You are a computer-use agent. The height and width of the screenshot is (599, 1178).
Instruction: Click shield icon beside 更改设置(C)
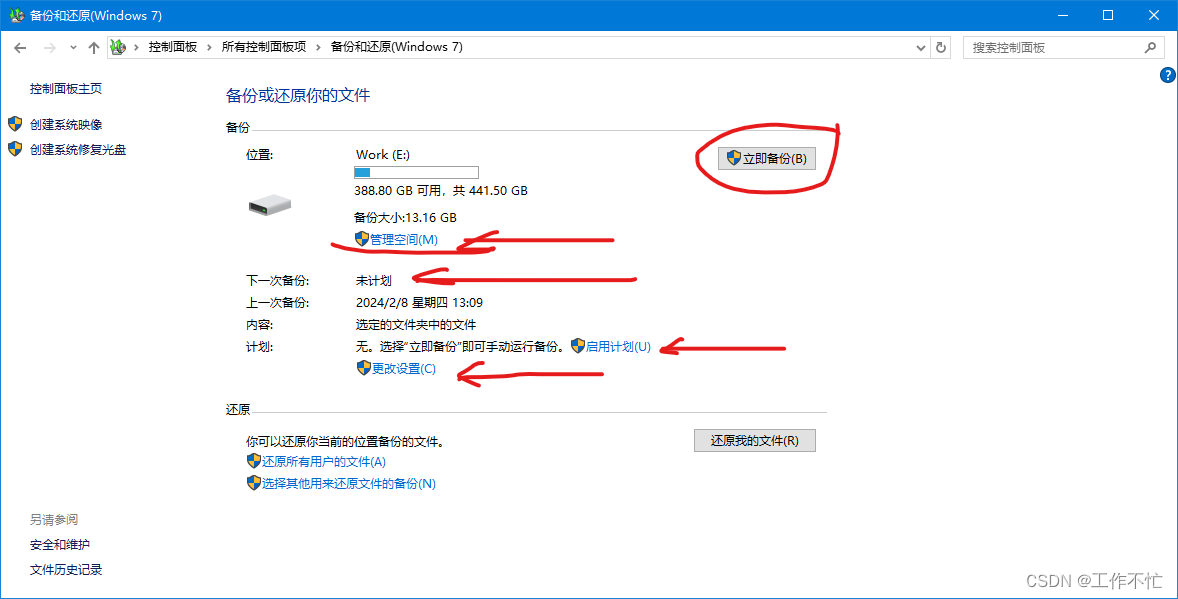364,368
